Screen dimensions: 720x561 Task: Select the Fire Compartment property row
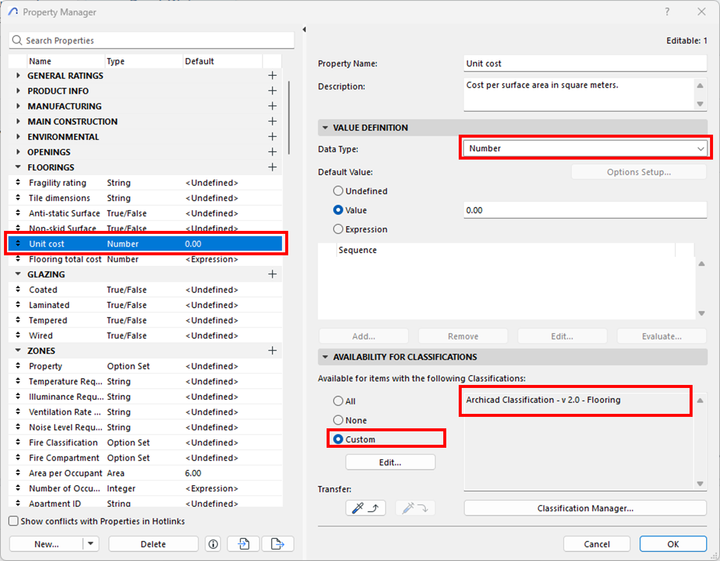146,458
